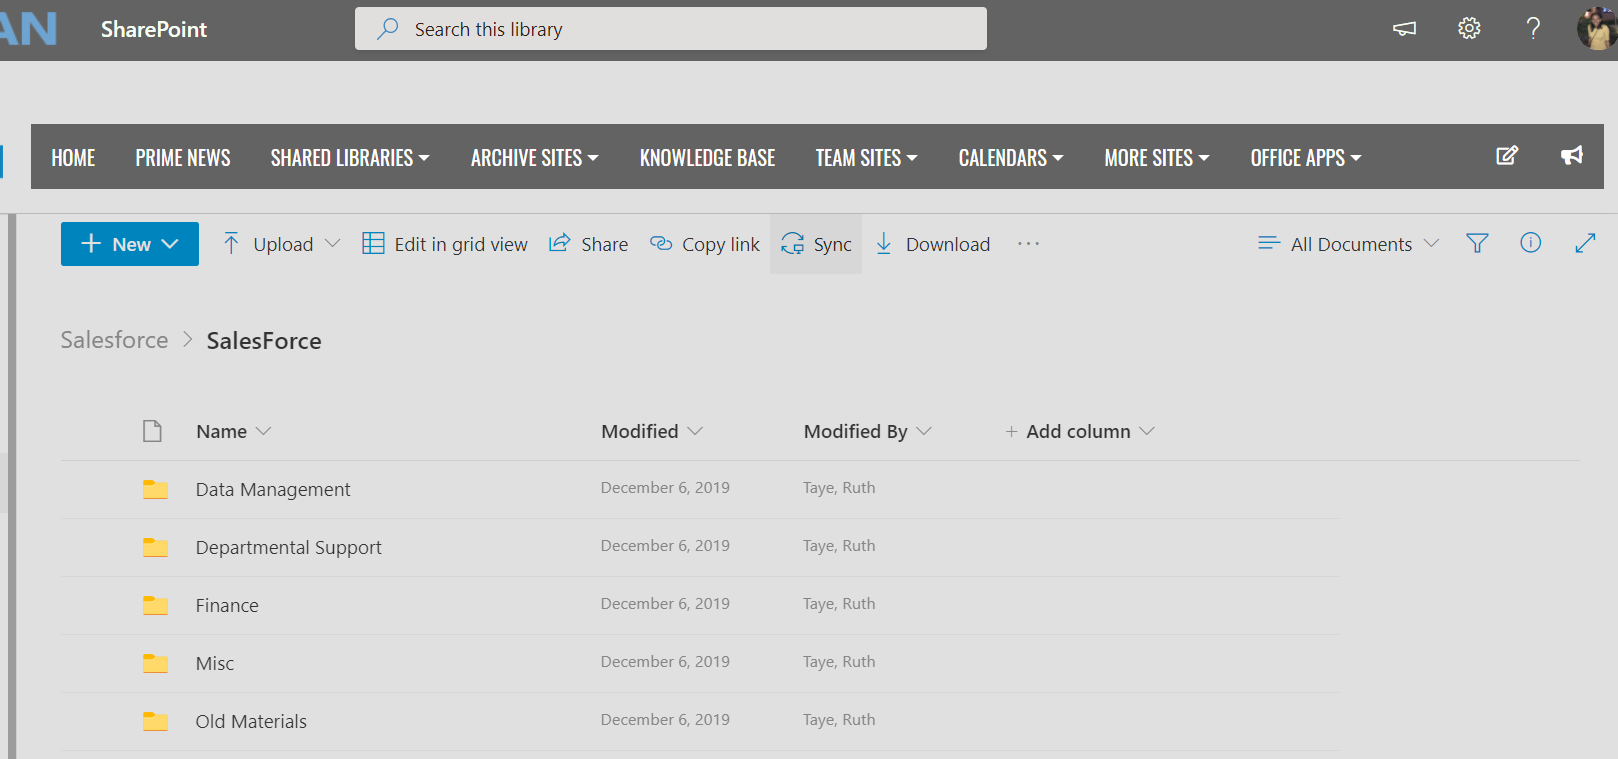Open the All Documents view dropdown
This screenshot has width=1618, height=759.
[1348, 244]
